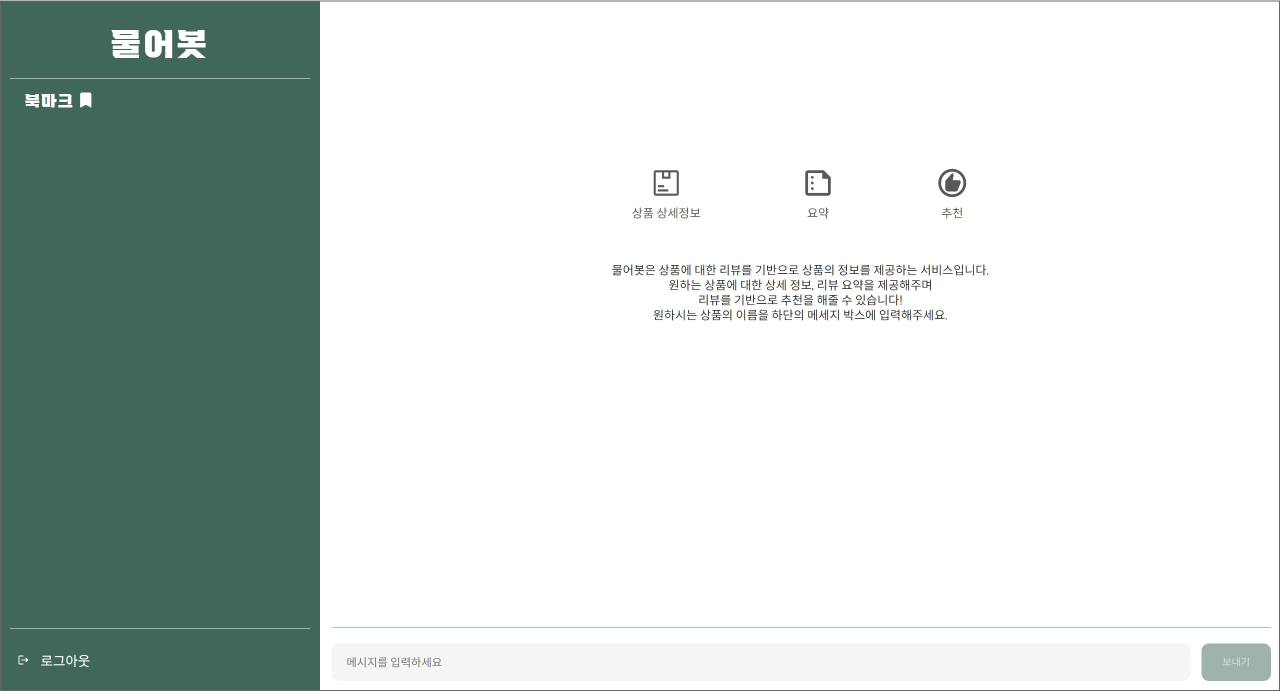Image resolution: width=1280 pixels, height=691 pixels.
Task: Click the bookmark icon next to 북마크
Action: point(85,100)
